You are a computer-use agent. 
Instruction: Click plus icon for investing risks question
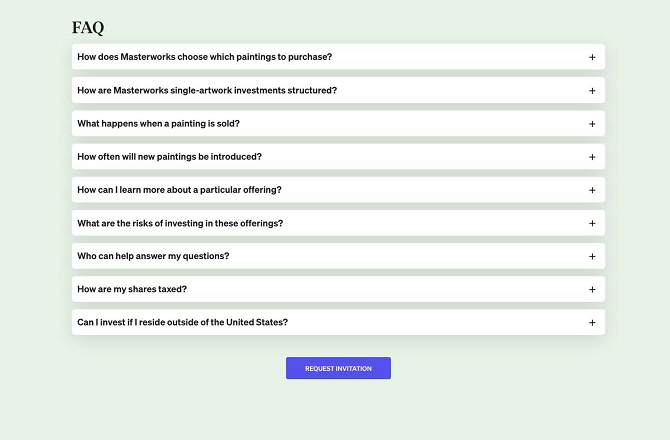[592, 223]
